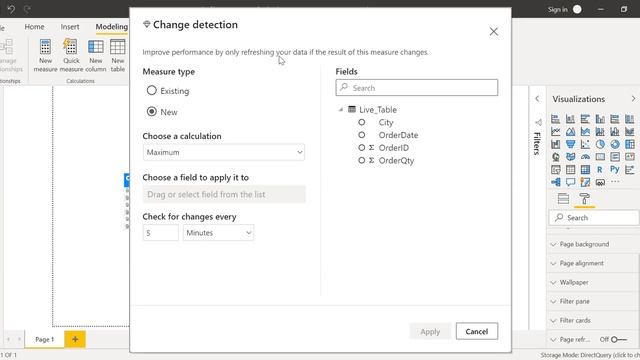Click Storage Mode DirectQuery status text
The height and width of the screenshot is (360, 640).
coord(590,355)
